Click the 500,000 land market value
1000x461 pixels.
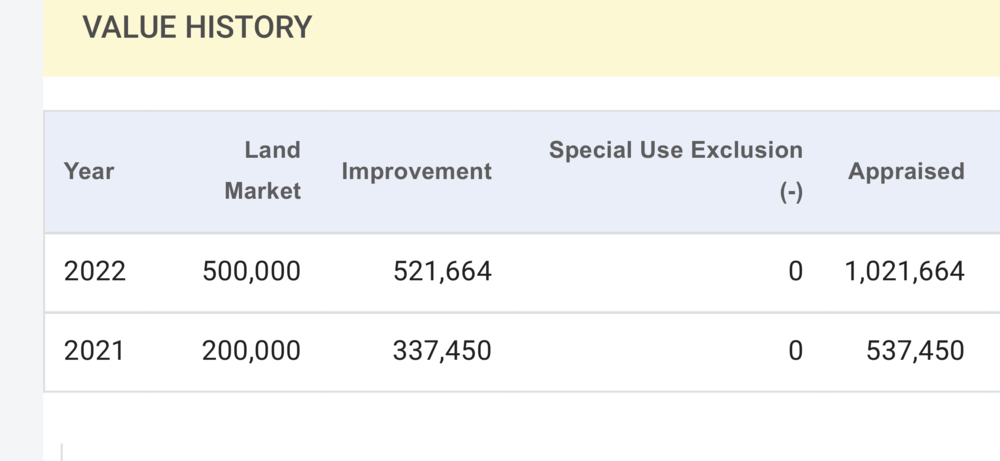click(x=251, y=271)
